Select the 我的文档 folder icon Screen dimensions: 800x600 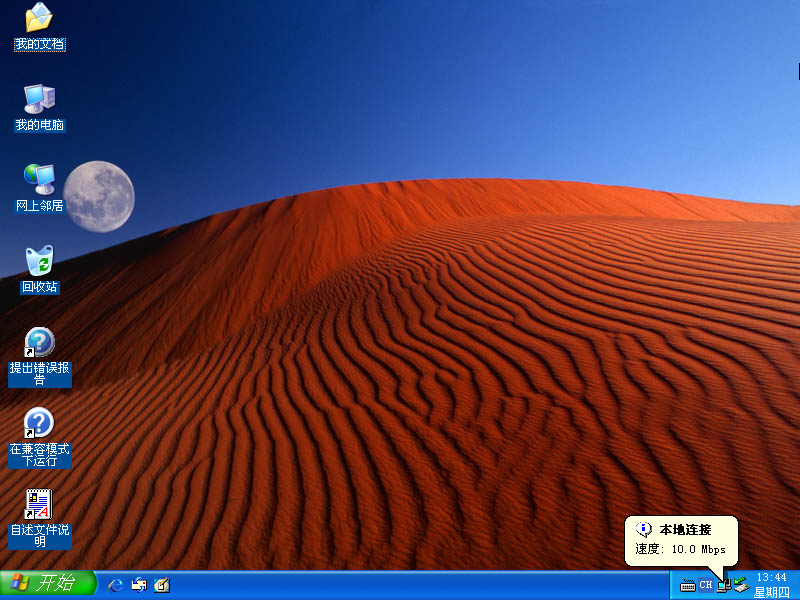click(x=39, y=17)
